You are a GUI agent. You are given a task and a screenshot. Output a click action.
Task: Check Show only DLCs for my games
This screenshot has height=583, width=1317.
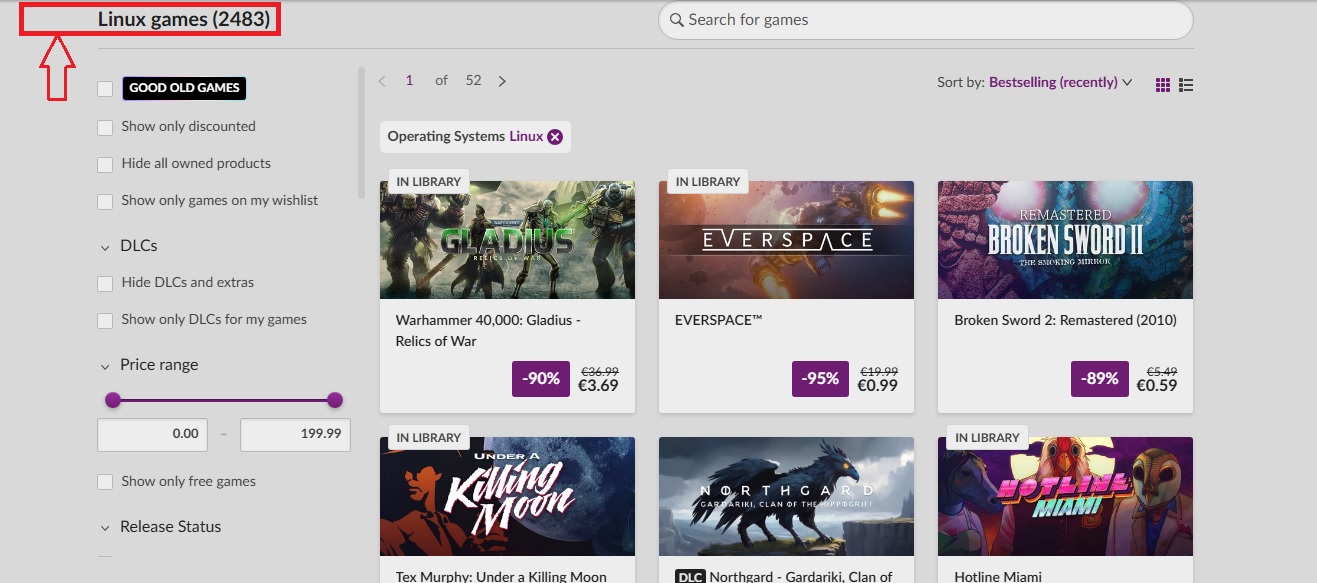[x=105, y=320]
